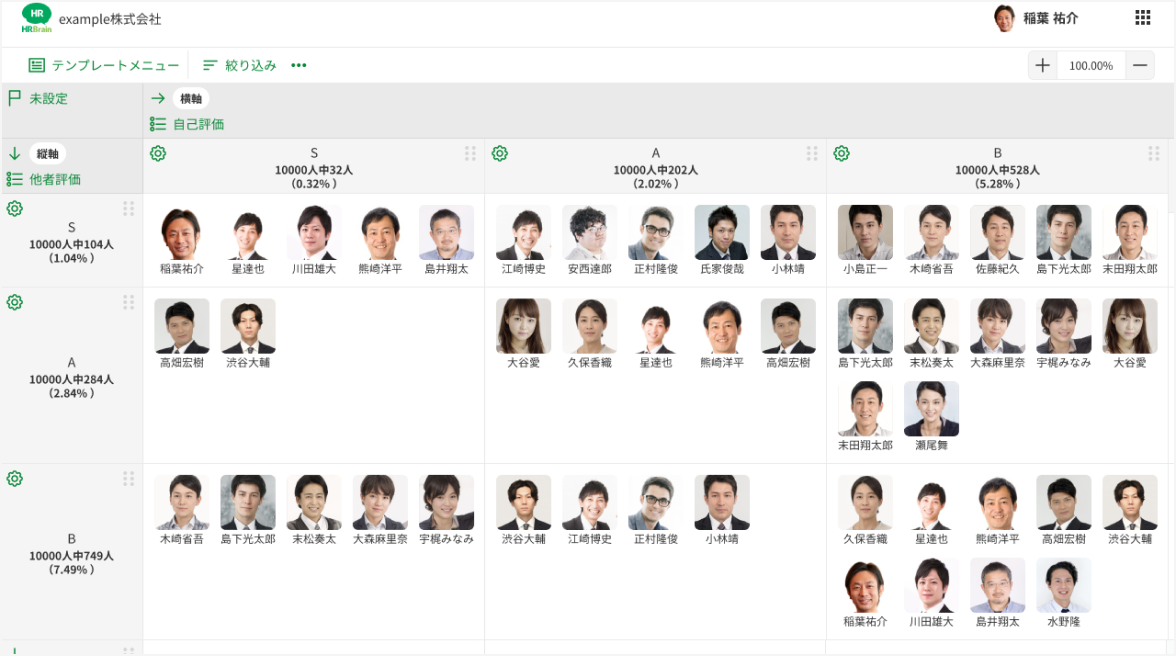
Task: Select 宇梶みなみ in row B column S
Action: pyautogui.click(x=446, y=510)
